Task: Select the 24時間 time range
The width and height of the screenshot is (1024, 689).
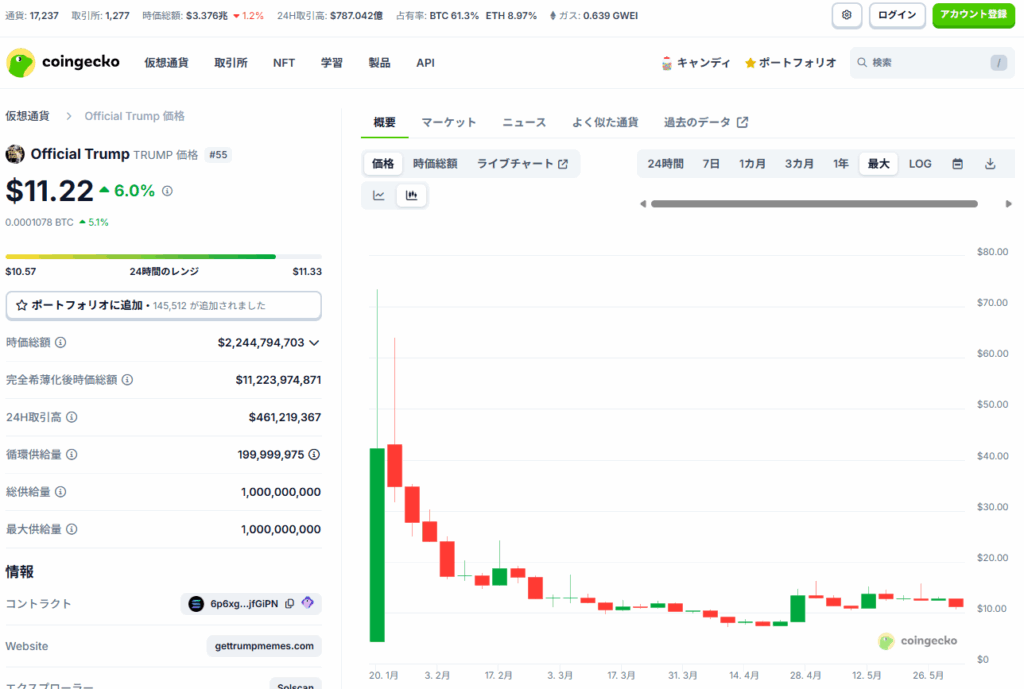Action: pos(665,164)
